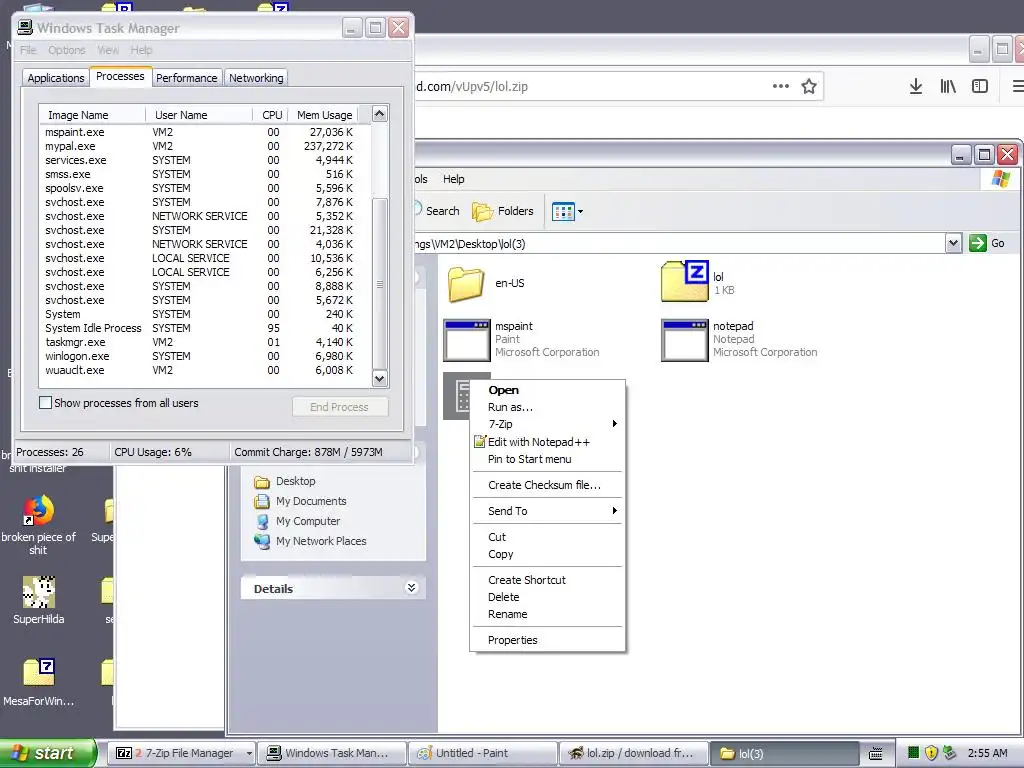
Task: Select System Idle Process row
Action: (x=204, y=328)
